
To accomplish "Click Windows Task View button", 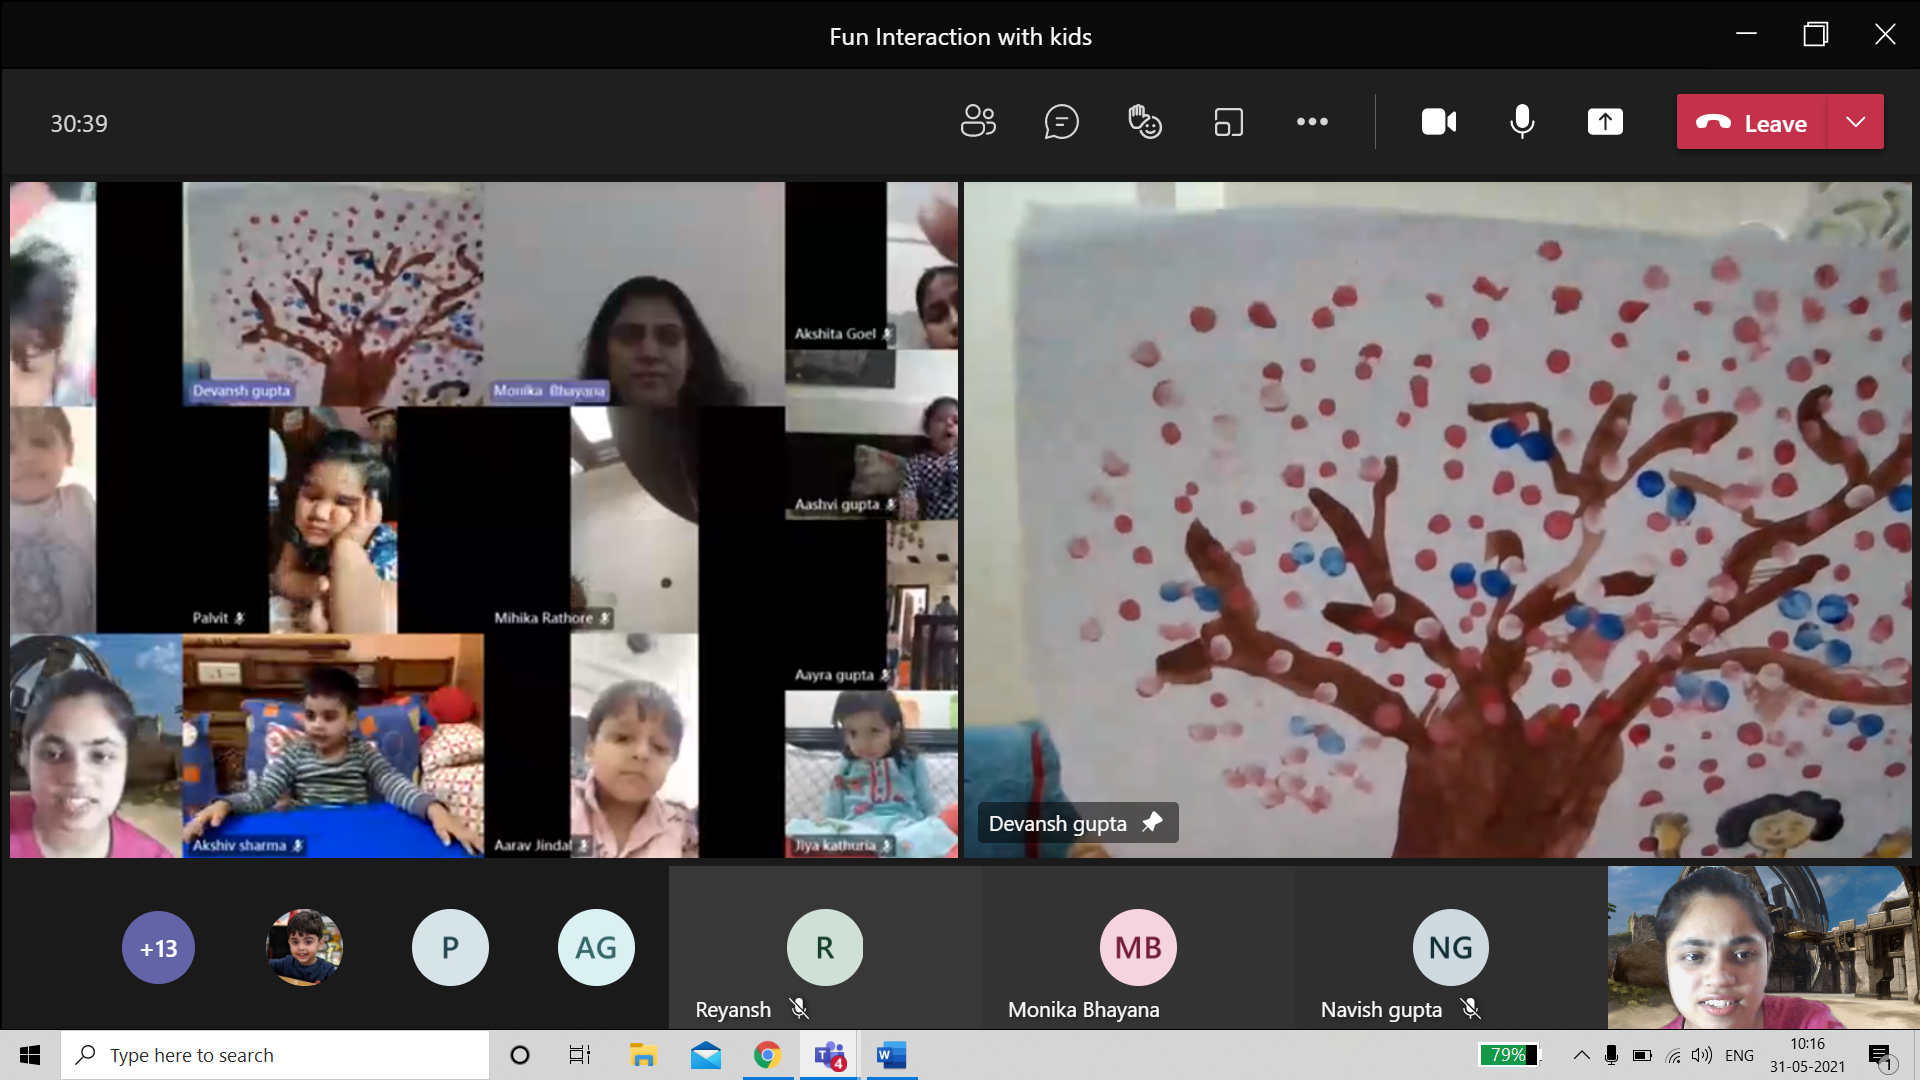I will [579, 1055].
